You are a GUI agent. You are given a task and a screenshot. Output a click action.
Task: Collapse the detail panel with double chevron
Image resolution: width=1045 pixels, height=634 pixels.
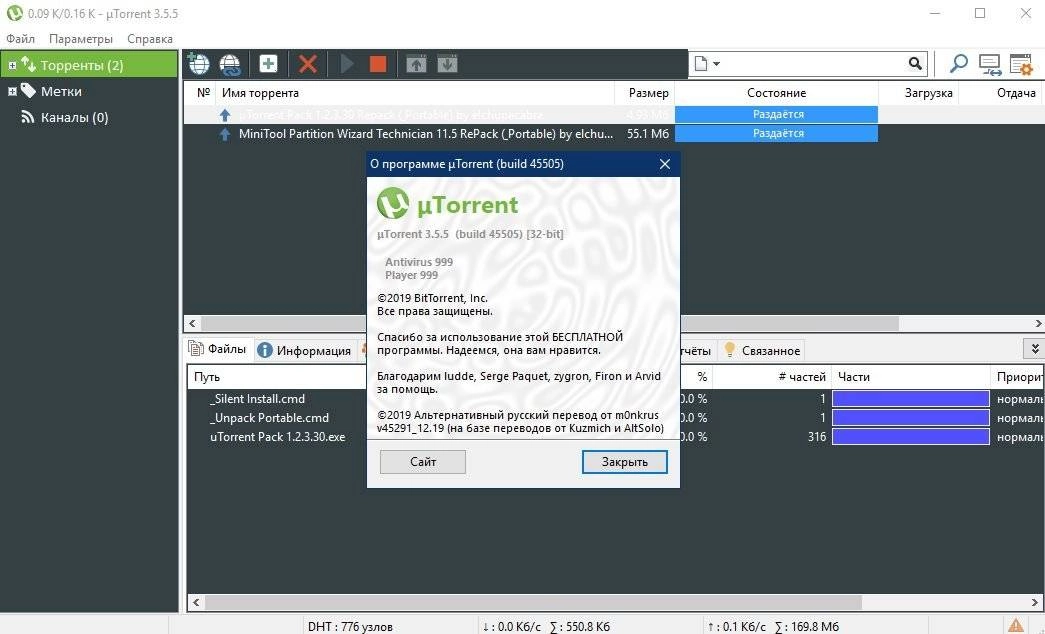click(1037, 349)
